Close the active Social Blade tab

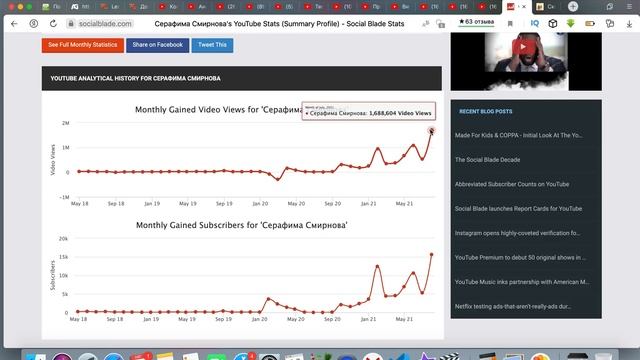point(524,7)
